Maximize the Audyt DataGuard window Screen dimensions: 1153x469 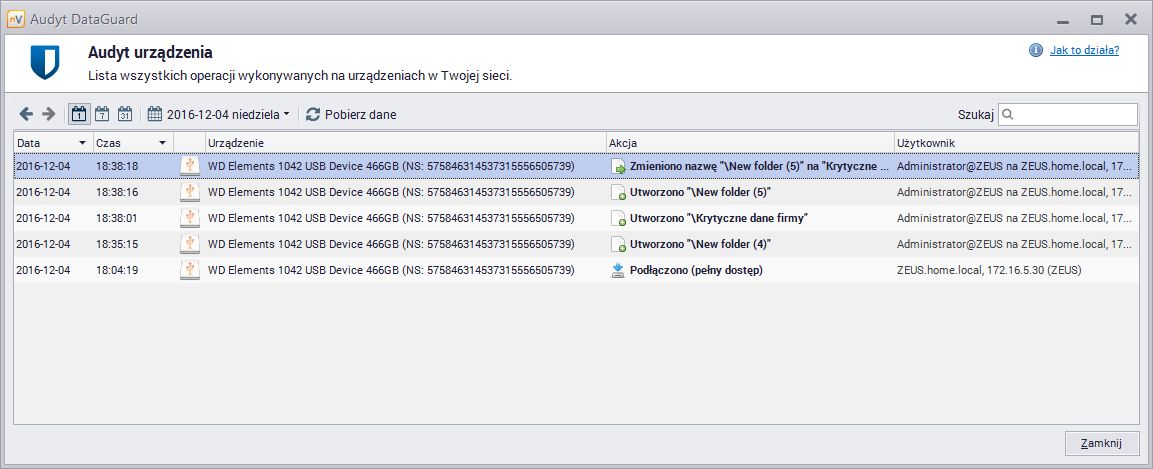click(1097, 20)
